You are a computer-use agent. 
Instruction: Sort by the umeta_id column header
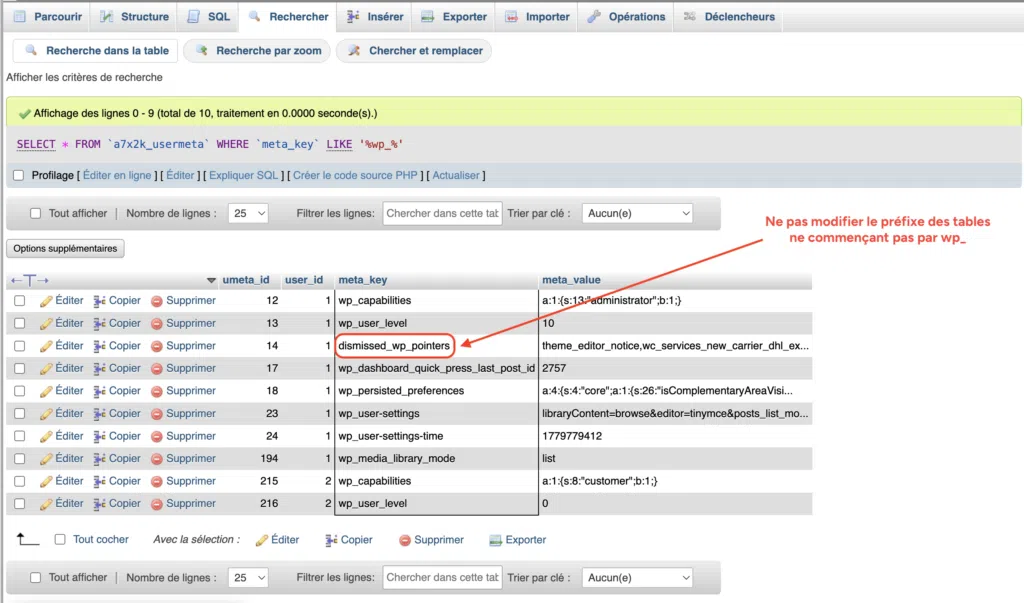[246, 280]
